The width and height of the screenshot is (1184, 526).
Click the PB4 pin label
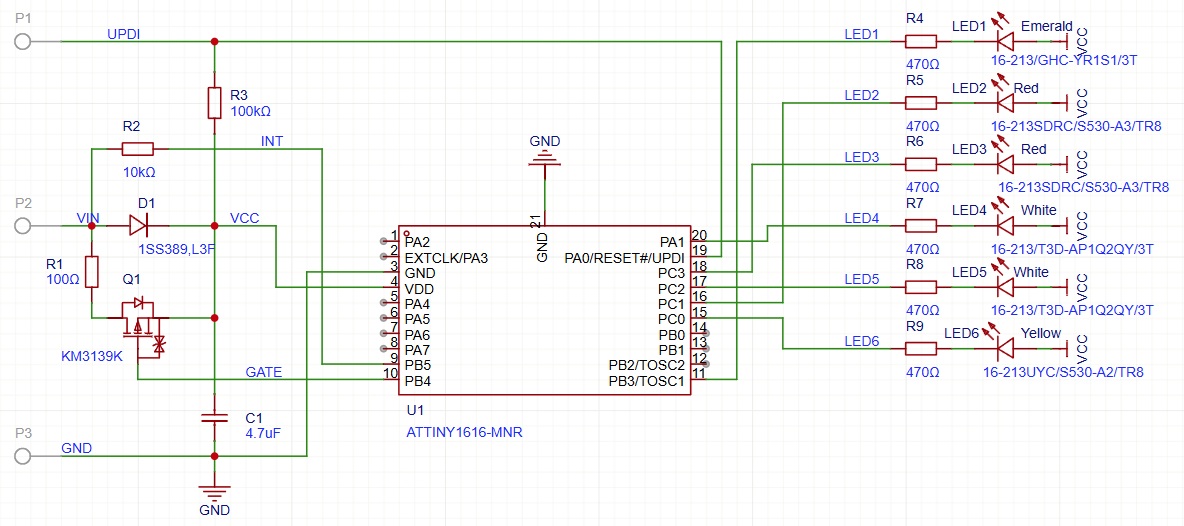(418, 380)
